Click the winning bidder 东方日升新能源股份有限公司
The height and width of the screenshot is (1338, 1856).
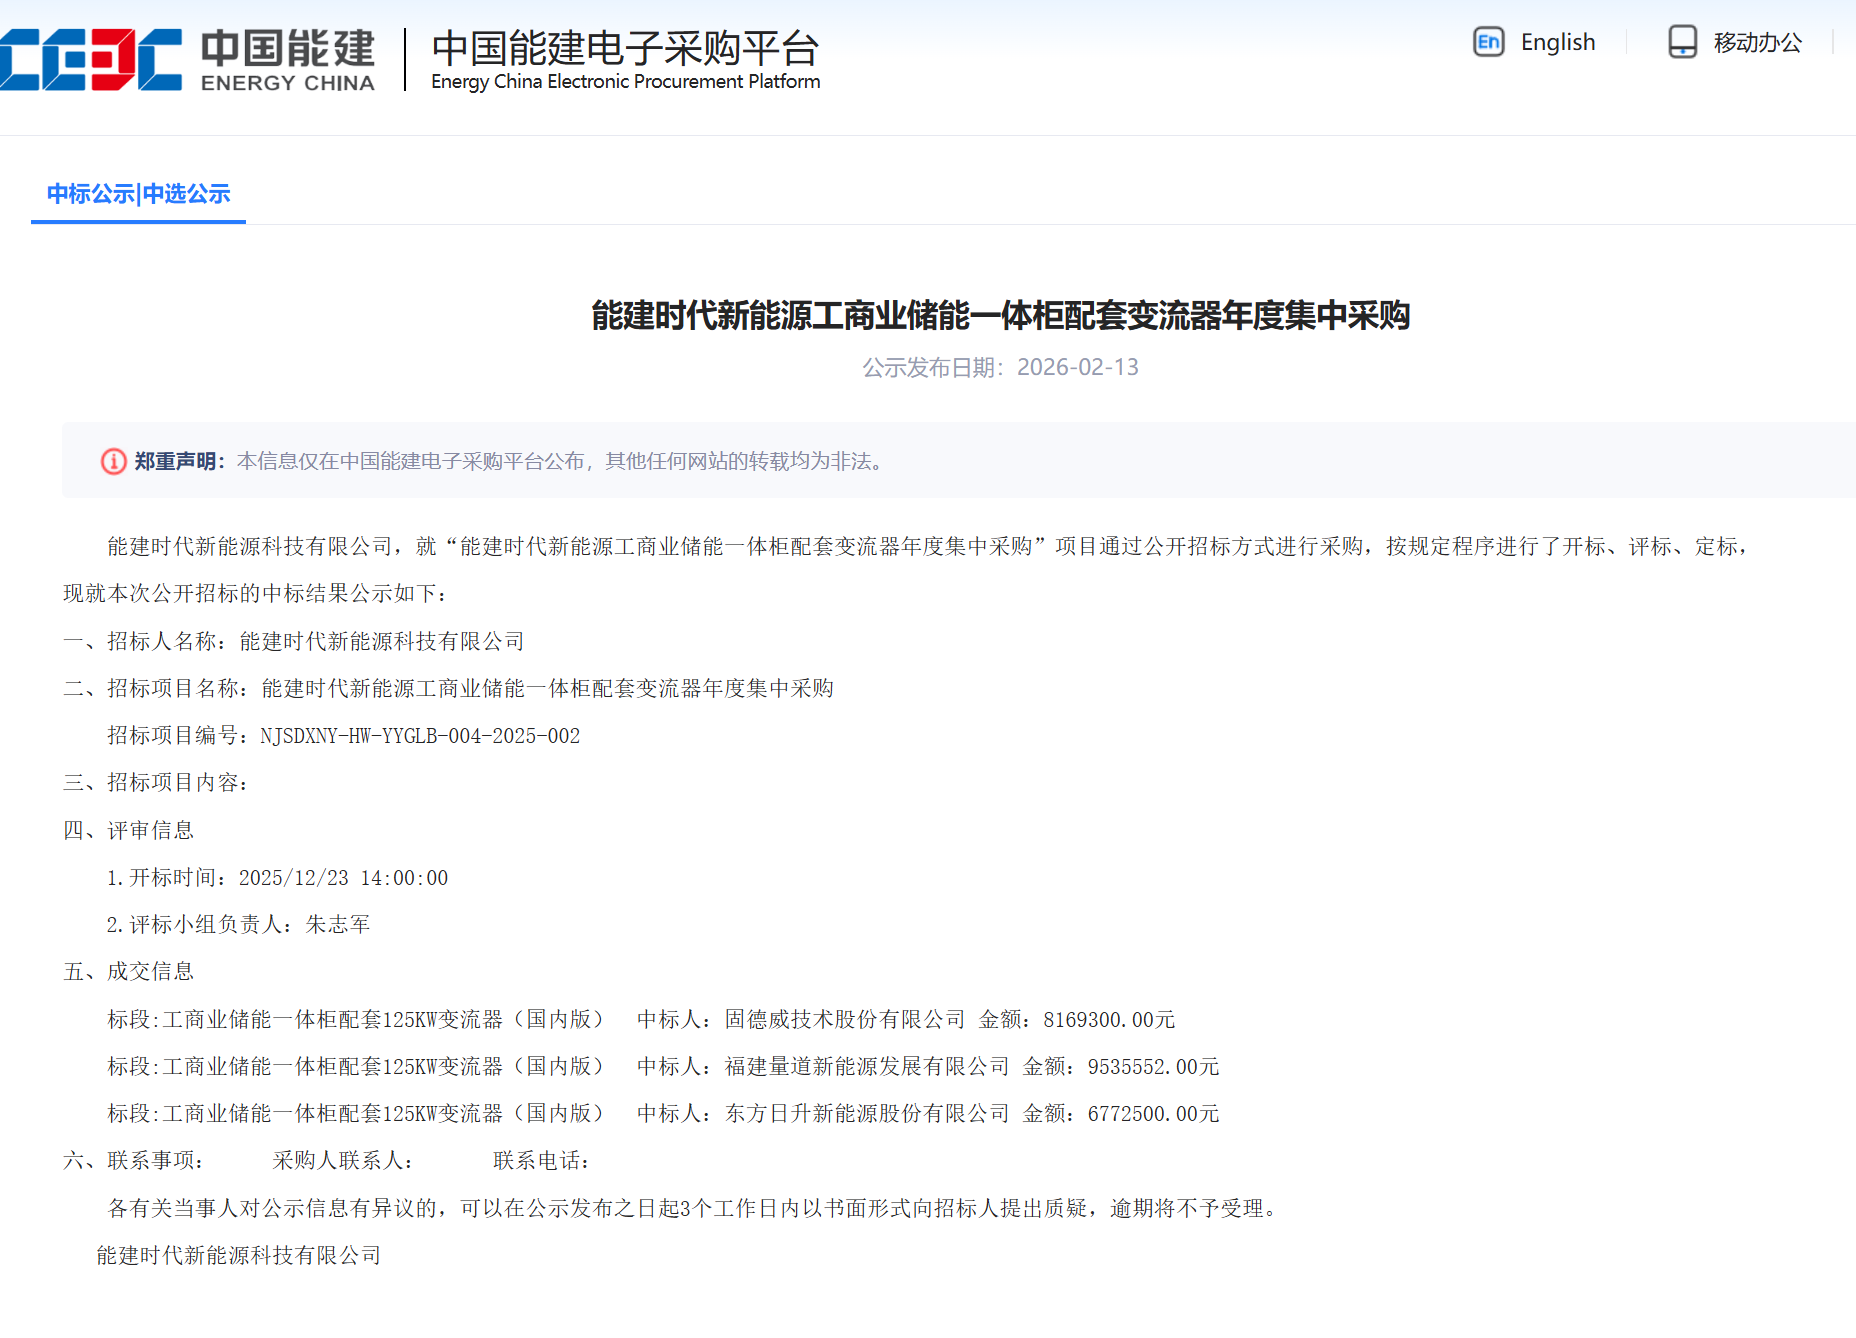[x=866, y=1114]
